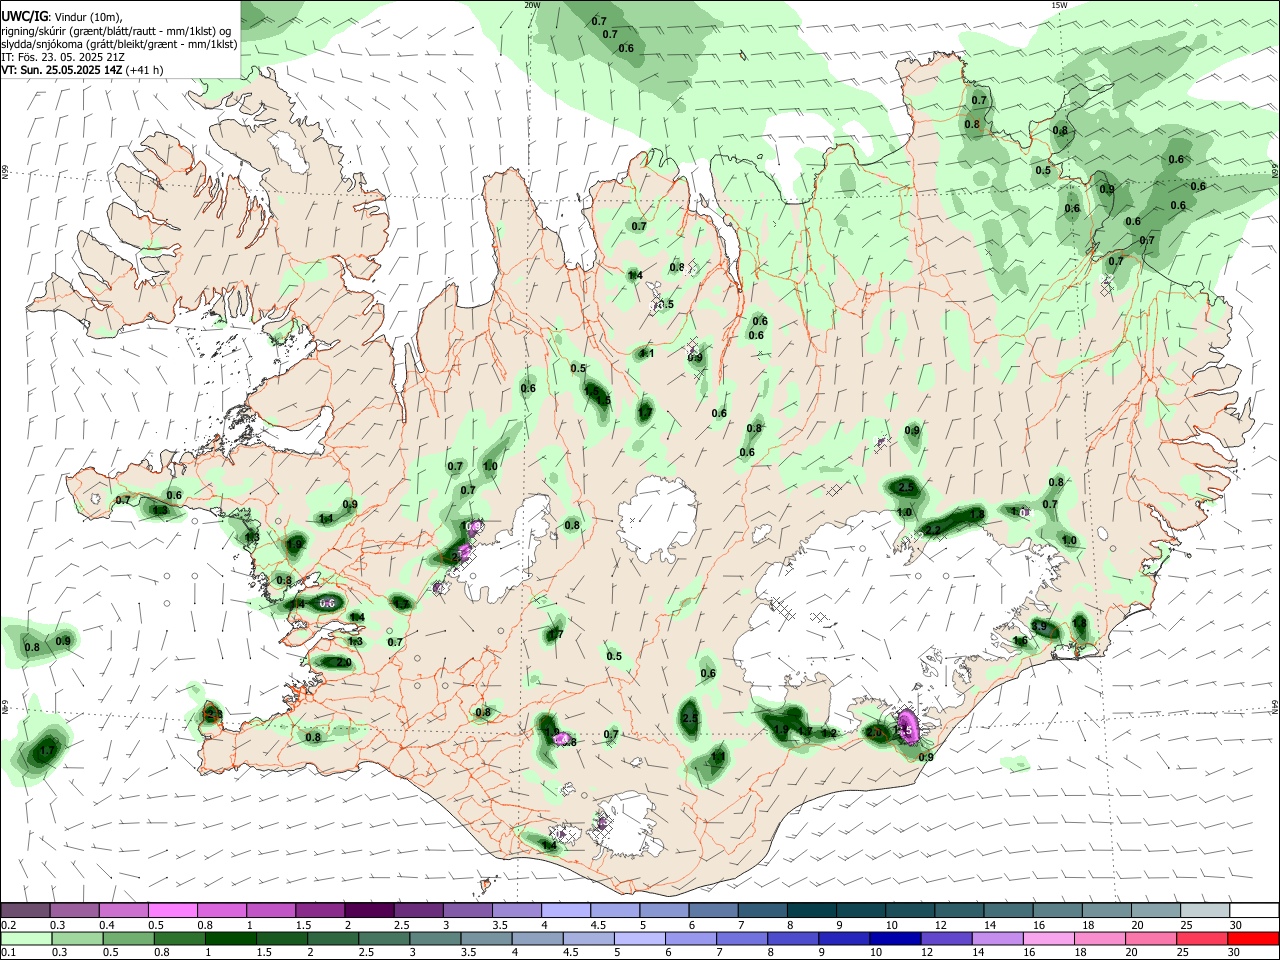Select the dark blue 10 mm rain legend swatch
This screenshot has height=960, width=1280.
pyautogui.click(x=894, y=938)
